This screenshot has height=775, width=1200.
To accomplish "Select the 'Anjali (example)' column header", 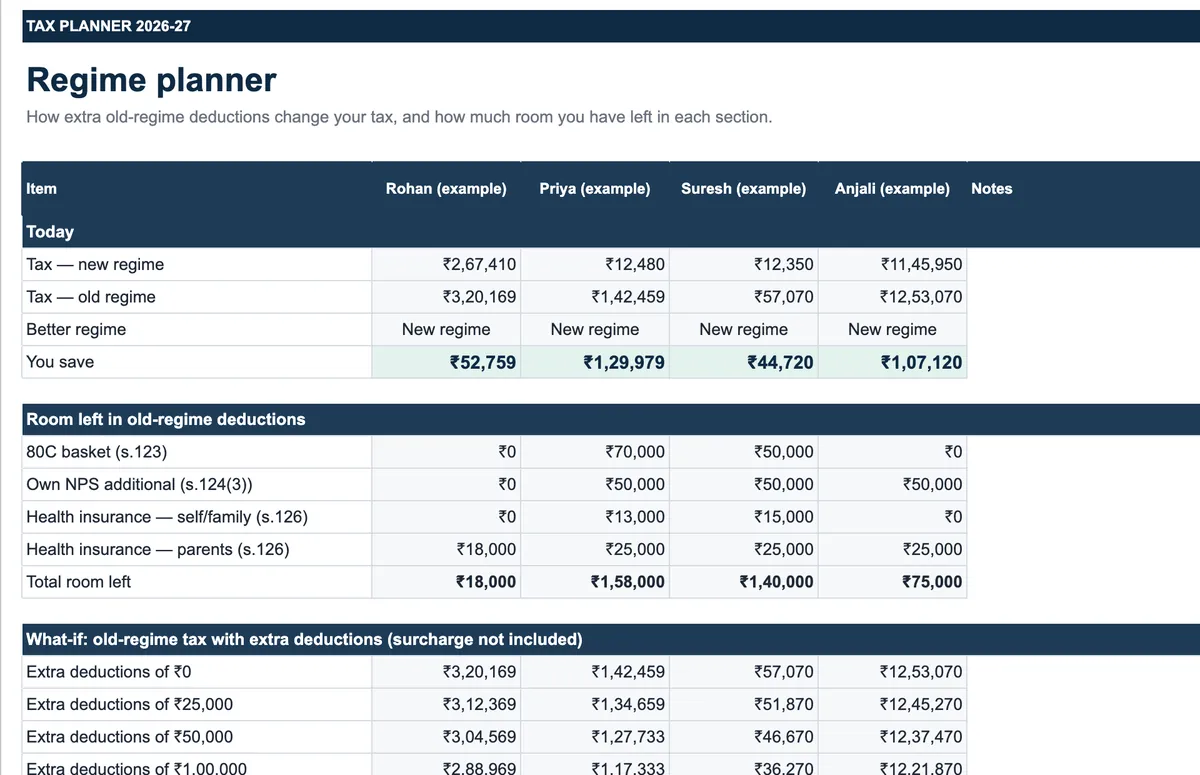I will click(892, 188).
